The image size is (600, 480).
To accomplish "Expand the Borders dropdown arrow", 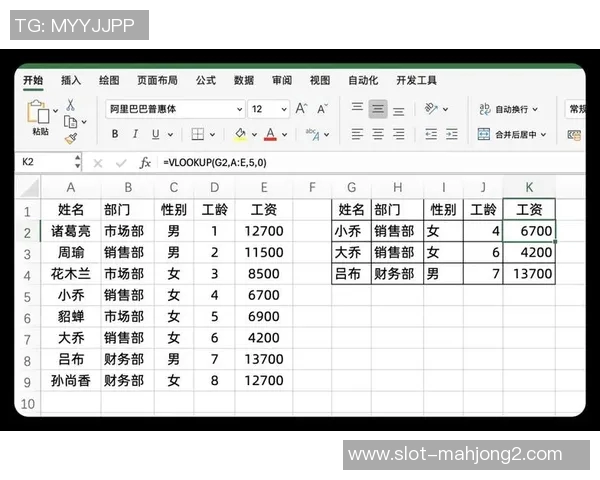I will (212, 135).
